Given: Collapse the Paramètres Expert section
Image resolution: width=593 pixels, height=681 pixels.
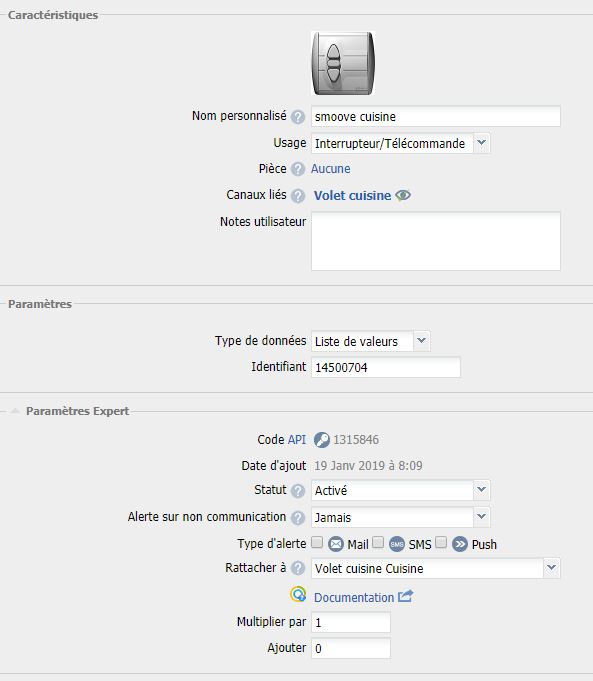Looking at the screenshot, I should (15, 411).
